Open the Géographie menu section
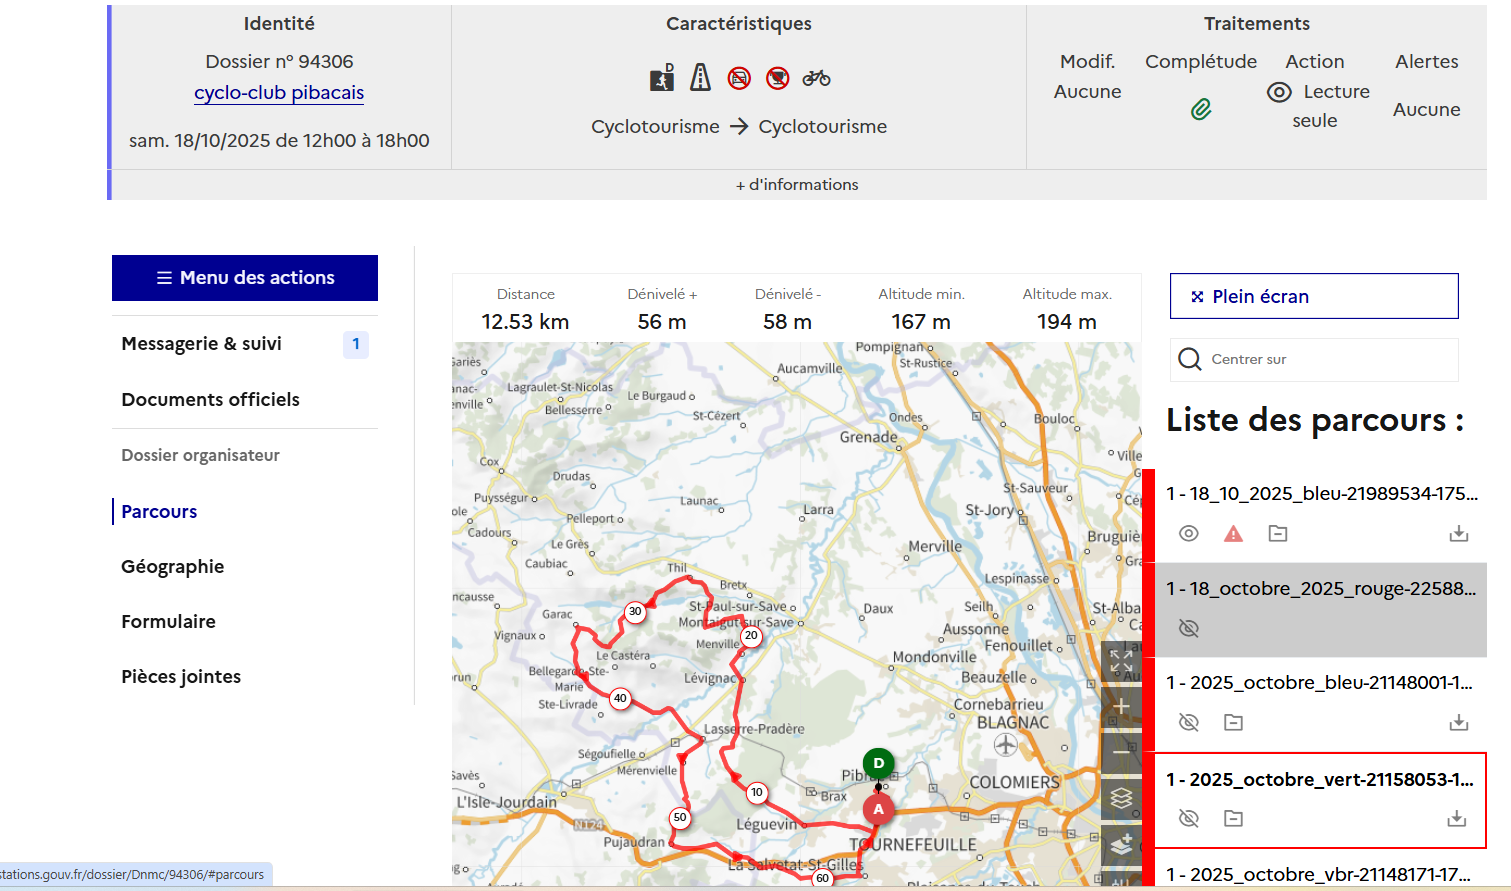Screen dimensions: 1511x891 click(x=173, y=567)
